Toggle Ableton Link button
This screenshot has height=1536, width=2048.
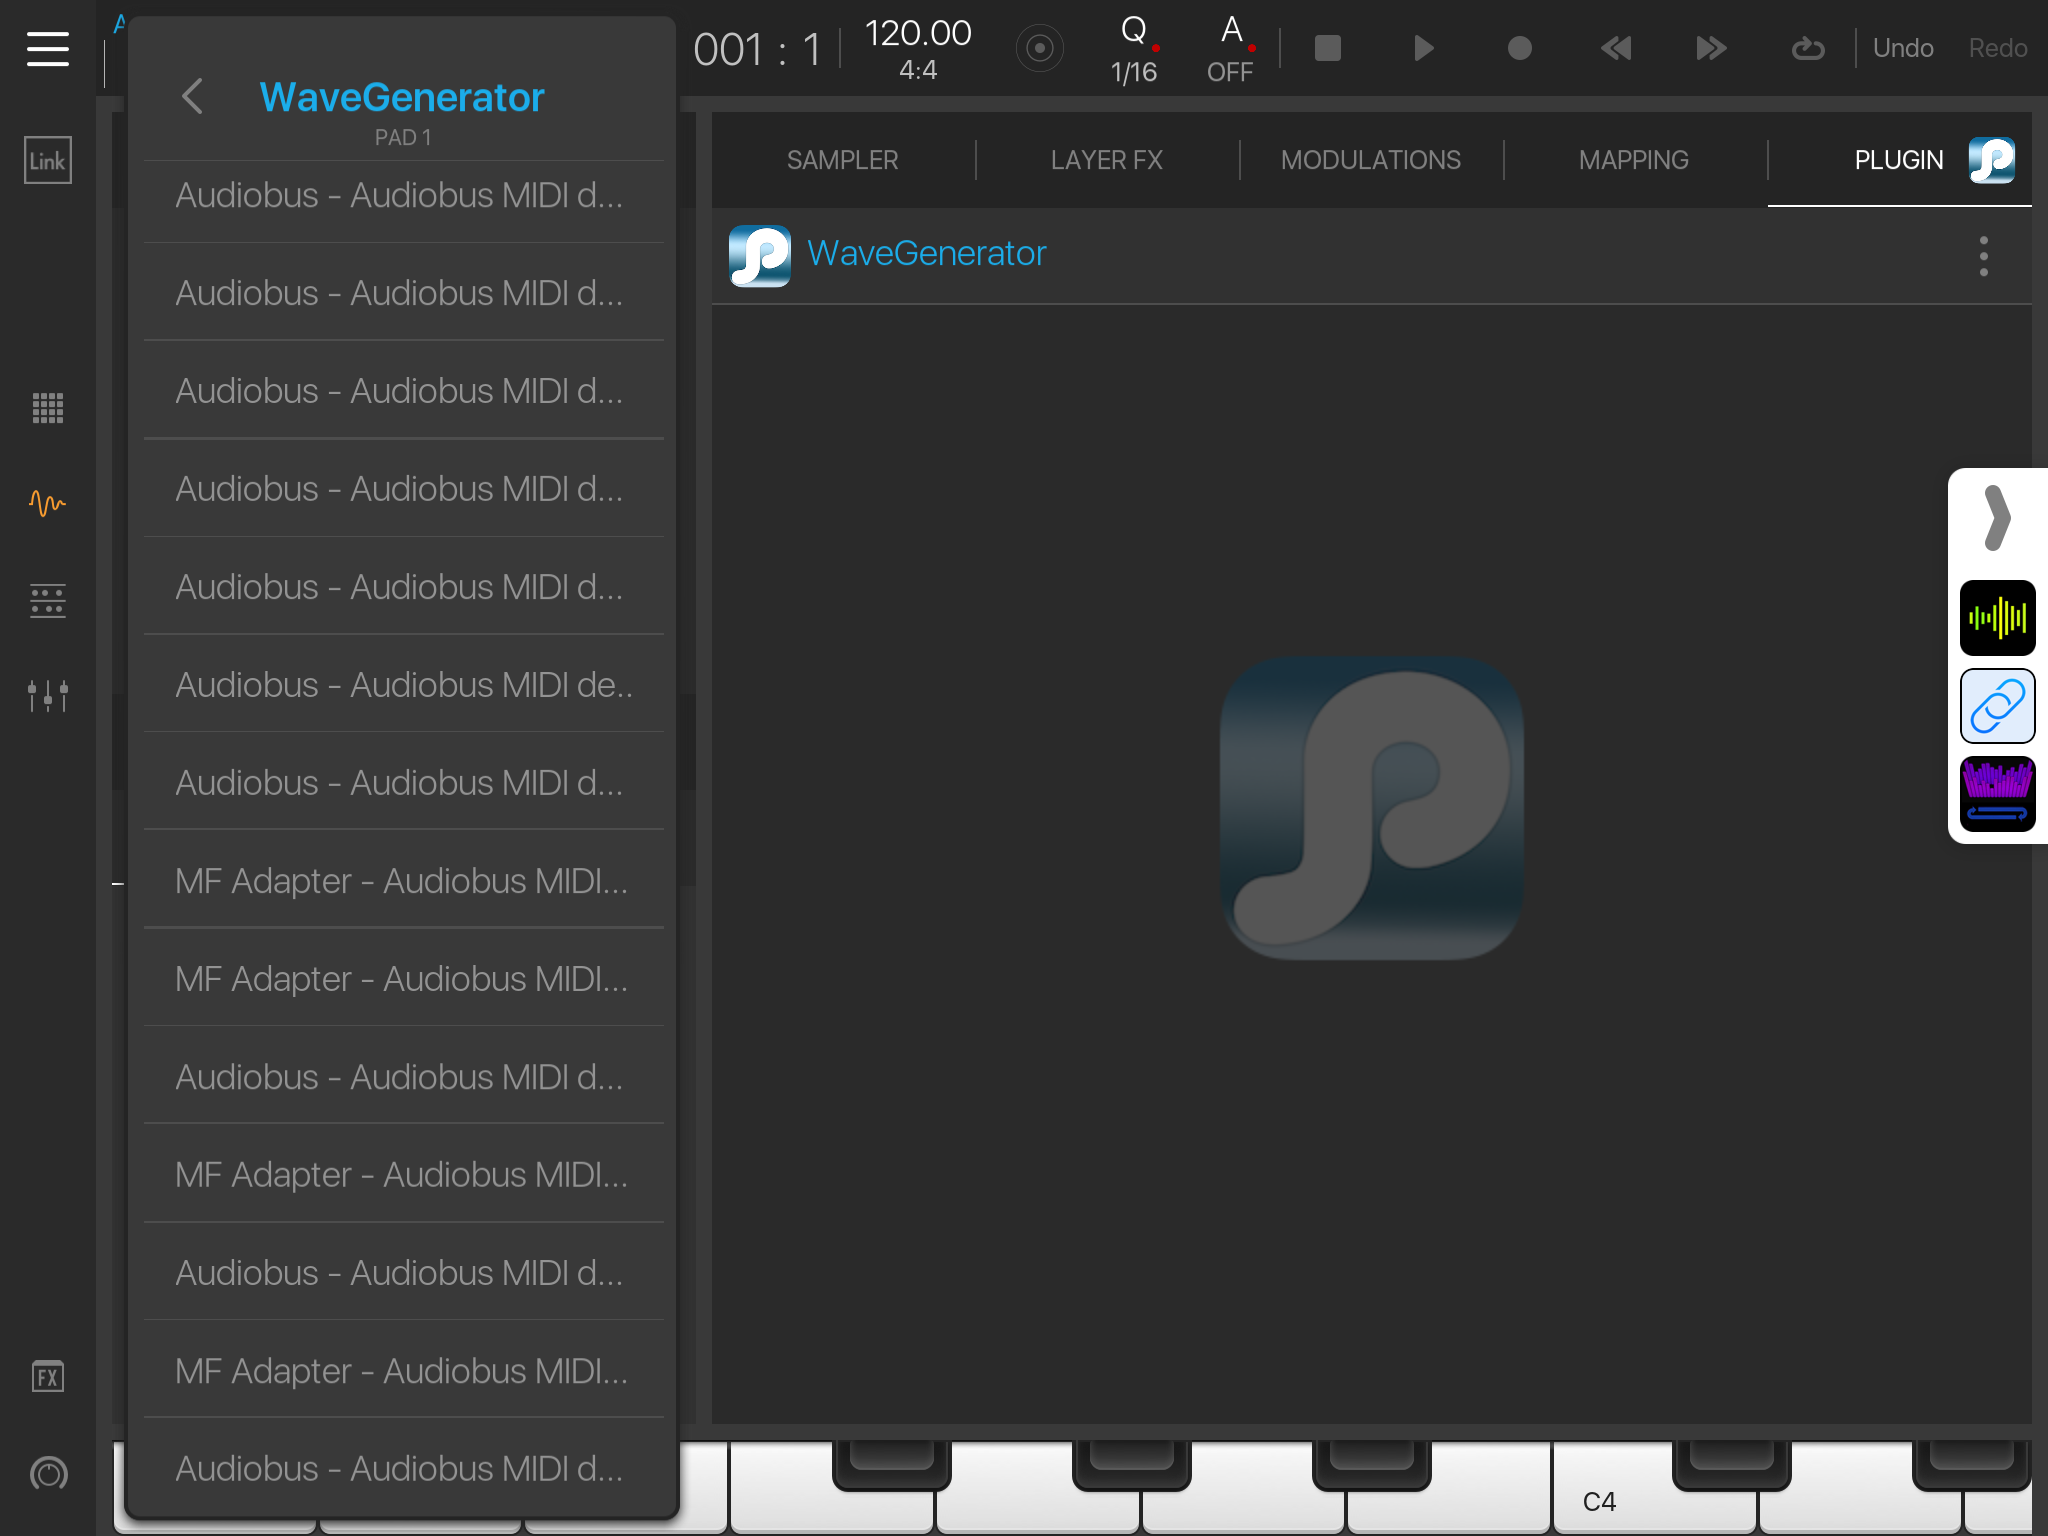click(48, 160)
